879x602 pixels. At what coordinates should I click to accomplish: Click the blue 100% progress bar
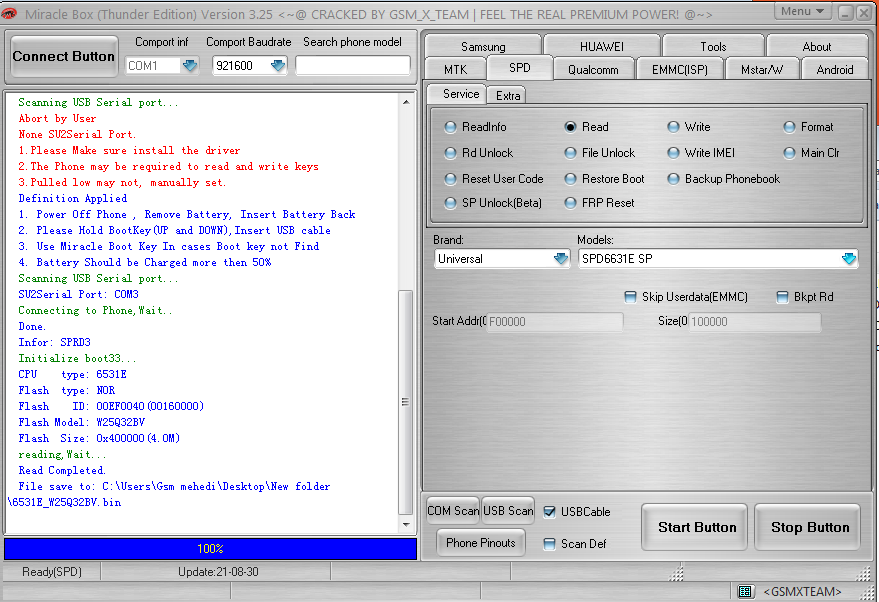210,549
